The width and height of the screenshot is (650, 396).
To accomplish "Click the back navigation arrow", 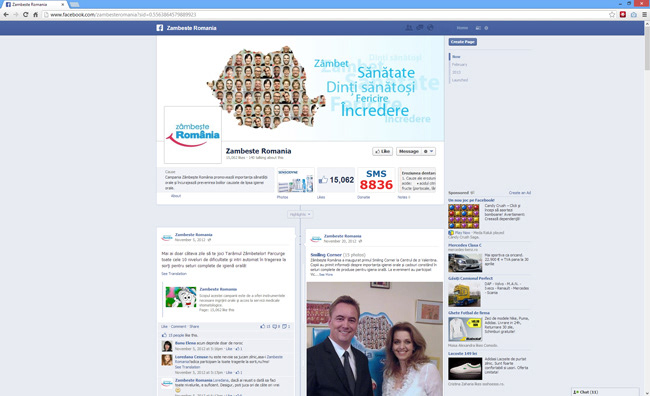I will (6, 15).
